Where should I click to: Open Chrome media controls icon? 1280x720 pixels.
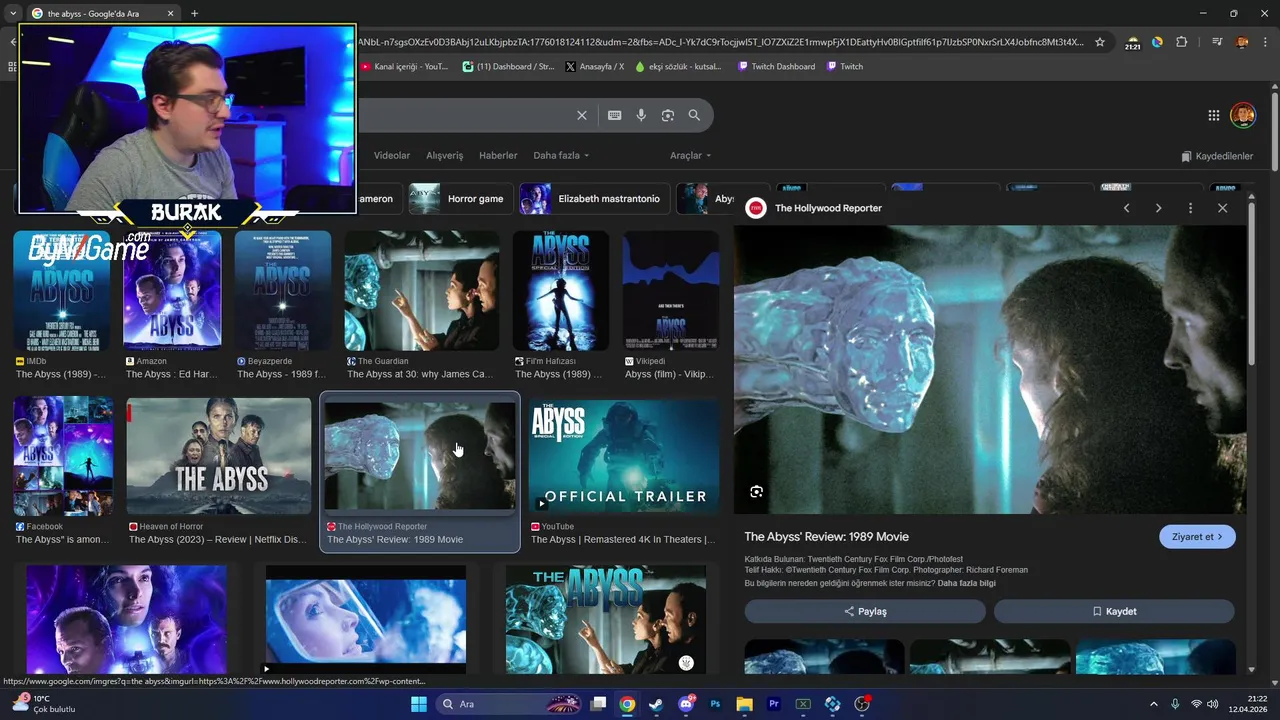pos(1216,42)
